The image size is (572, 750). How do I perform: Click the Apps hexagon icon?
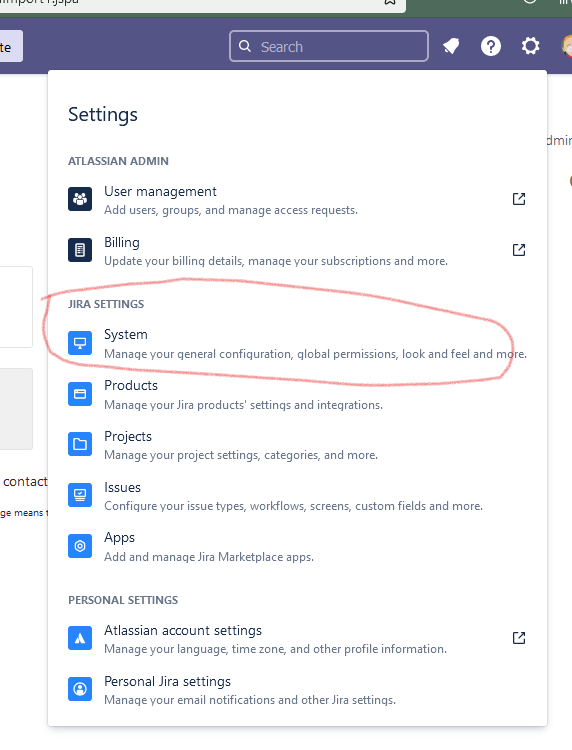tap(80, 546)
